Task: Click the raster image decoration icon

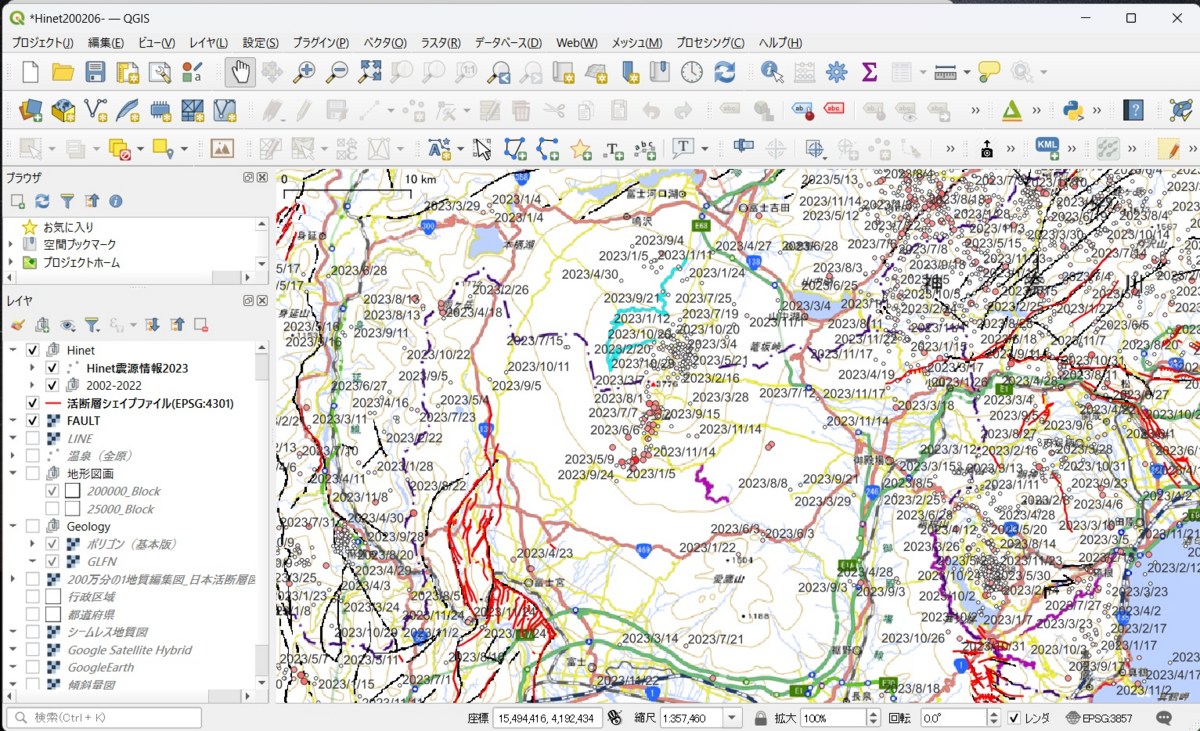Action: tap(222, 149)
